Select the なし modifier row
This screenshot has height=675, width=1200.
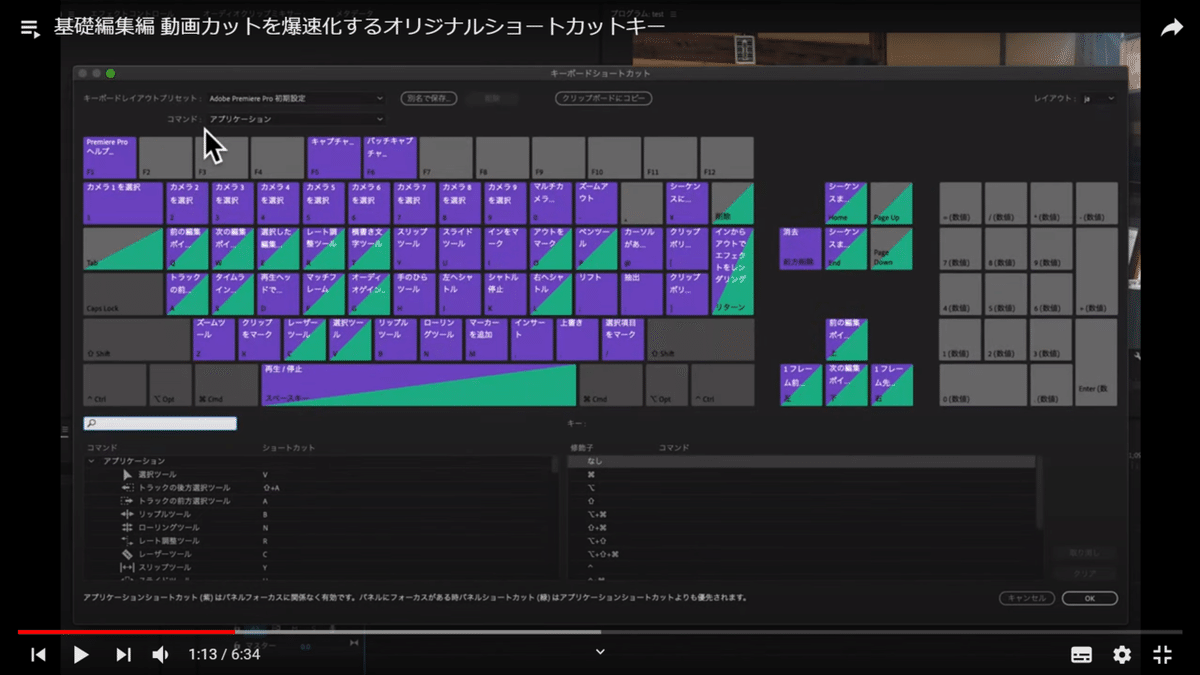[x=801, y=462]
